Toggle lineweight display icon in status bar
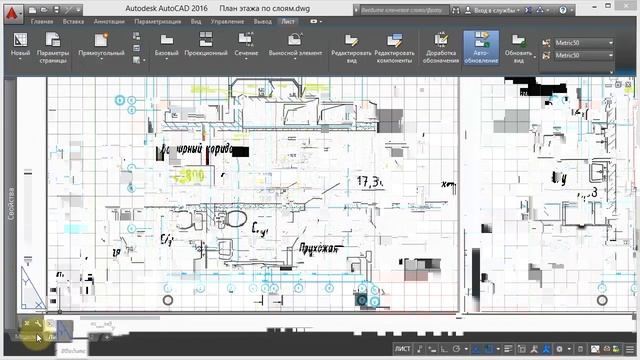 (x=508, y=349)
